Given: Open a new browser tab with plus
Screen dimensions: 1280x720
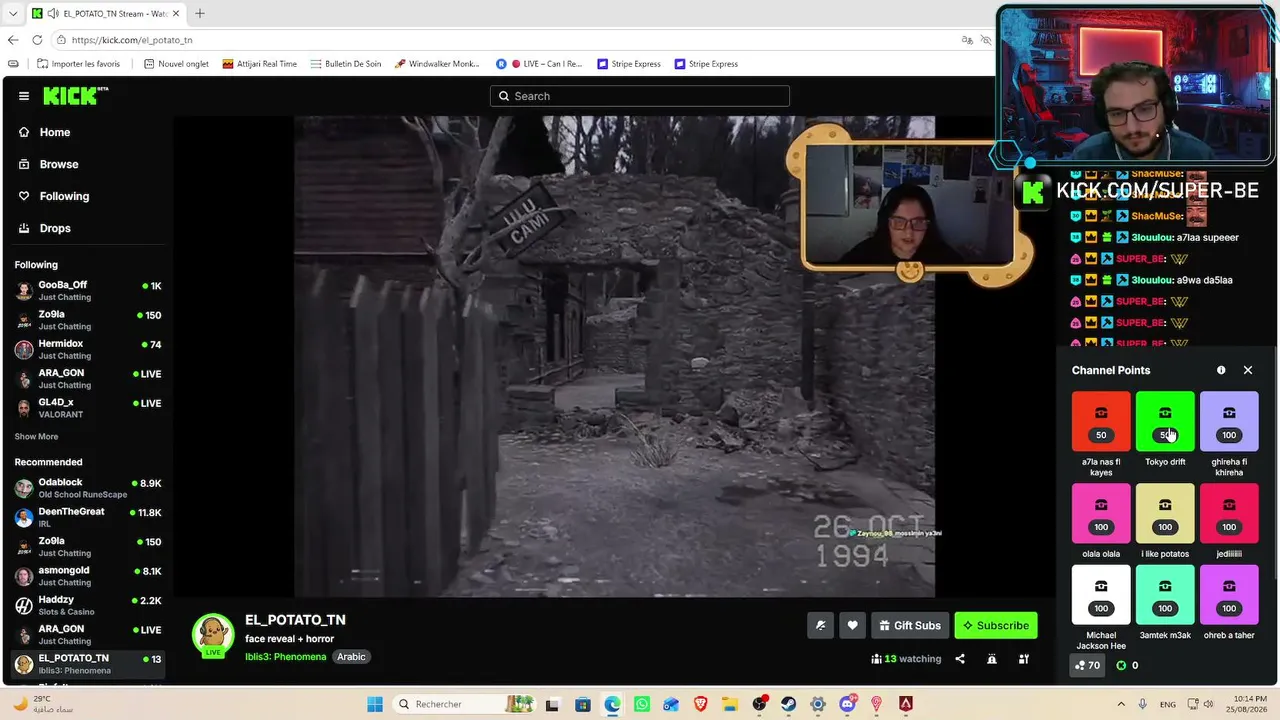Looking at the screenshot, I should tap(200, 14).
